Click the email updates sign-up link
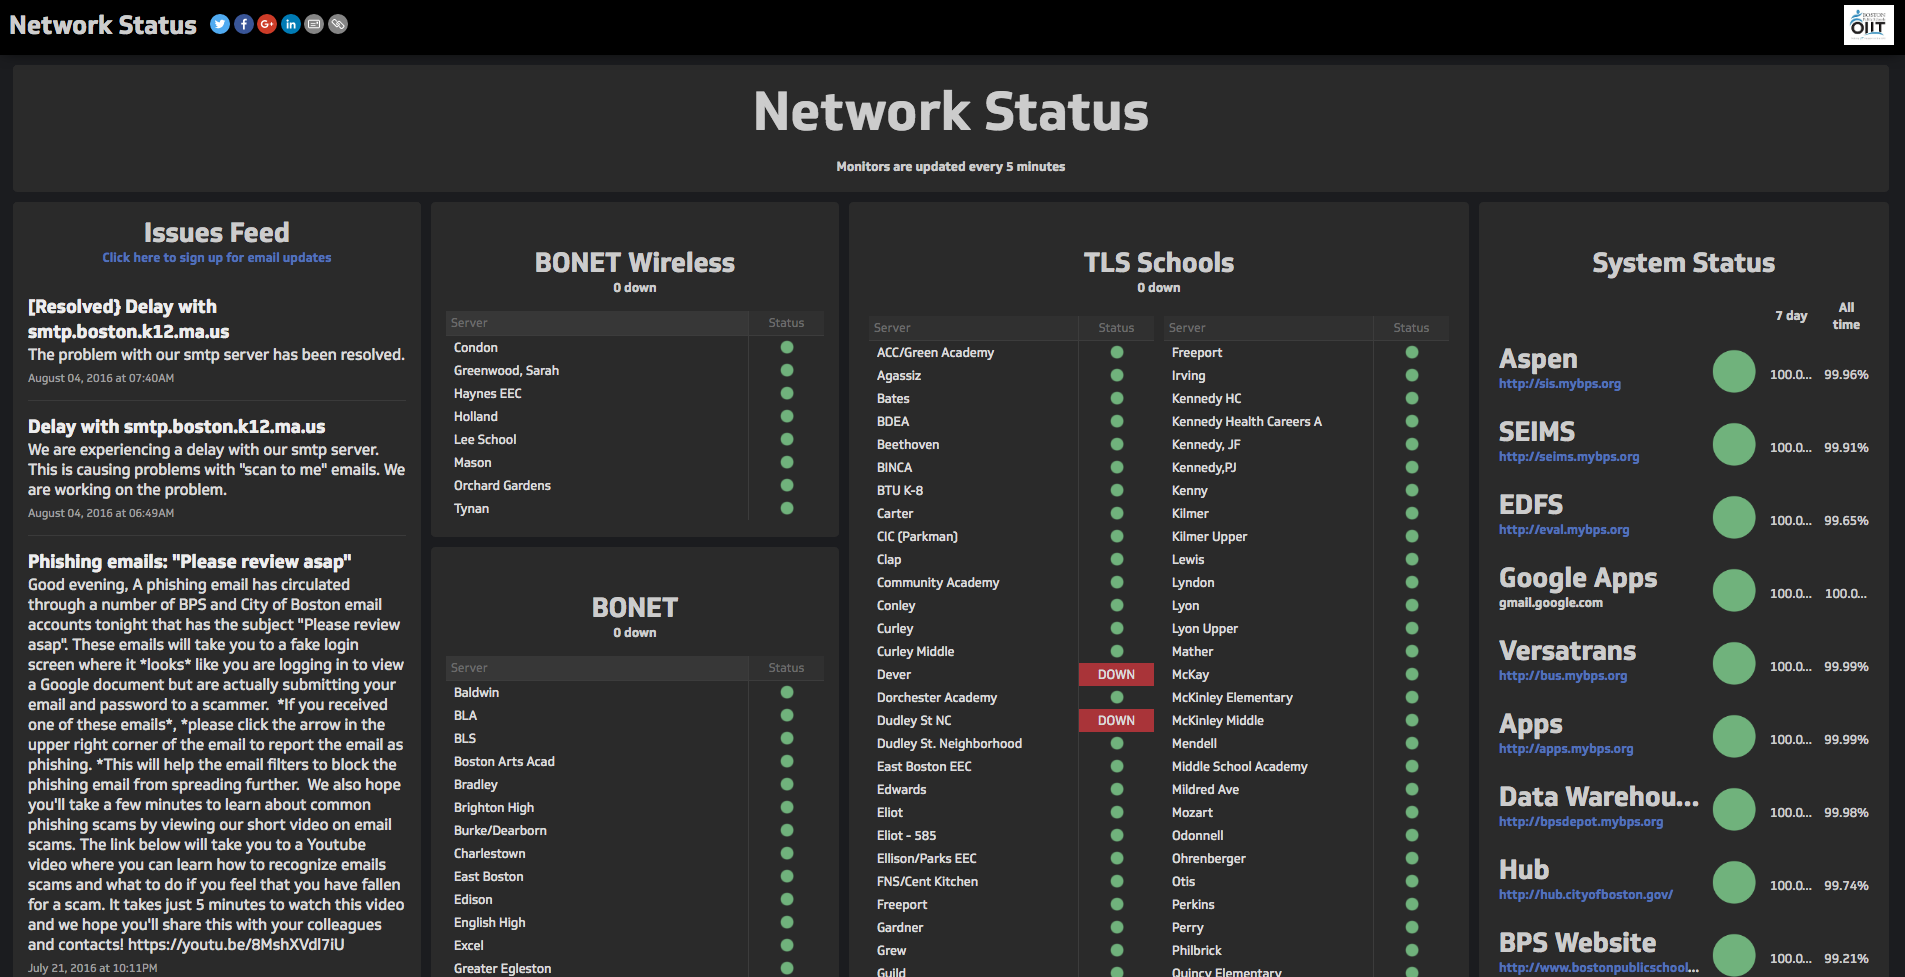Viewport: 1905px width, 977px height. pos(216,258)
